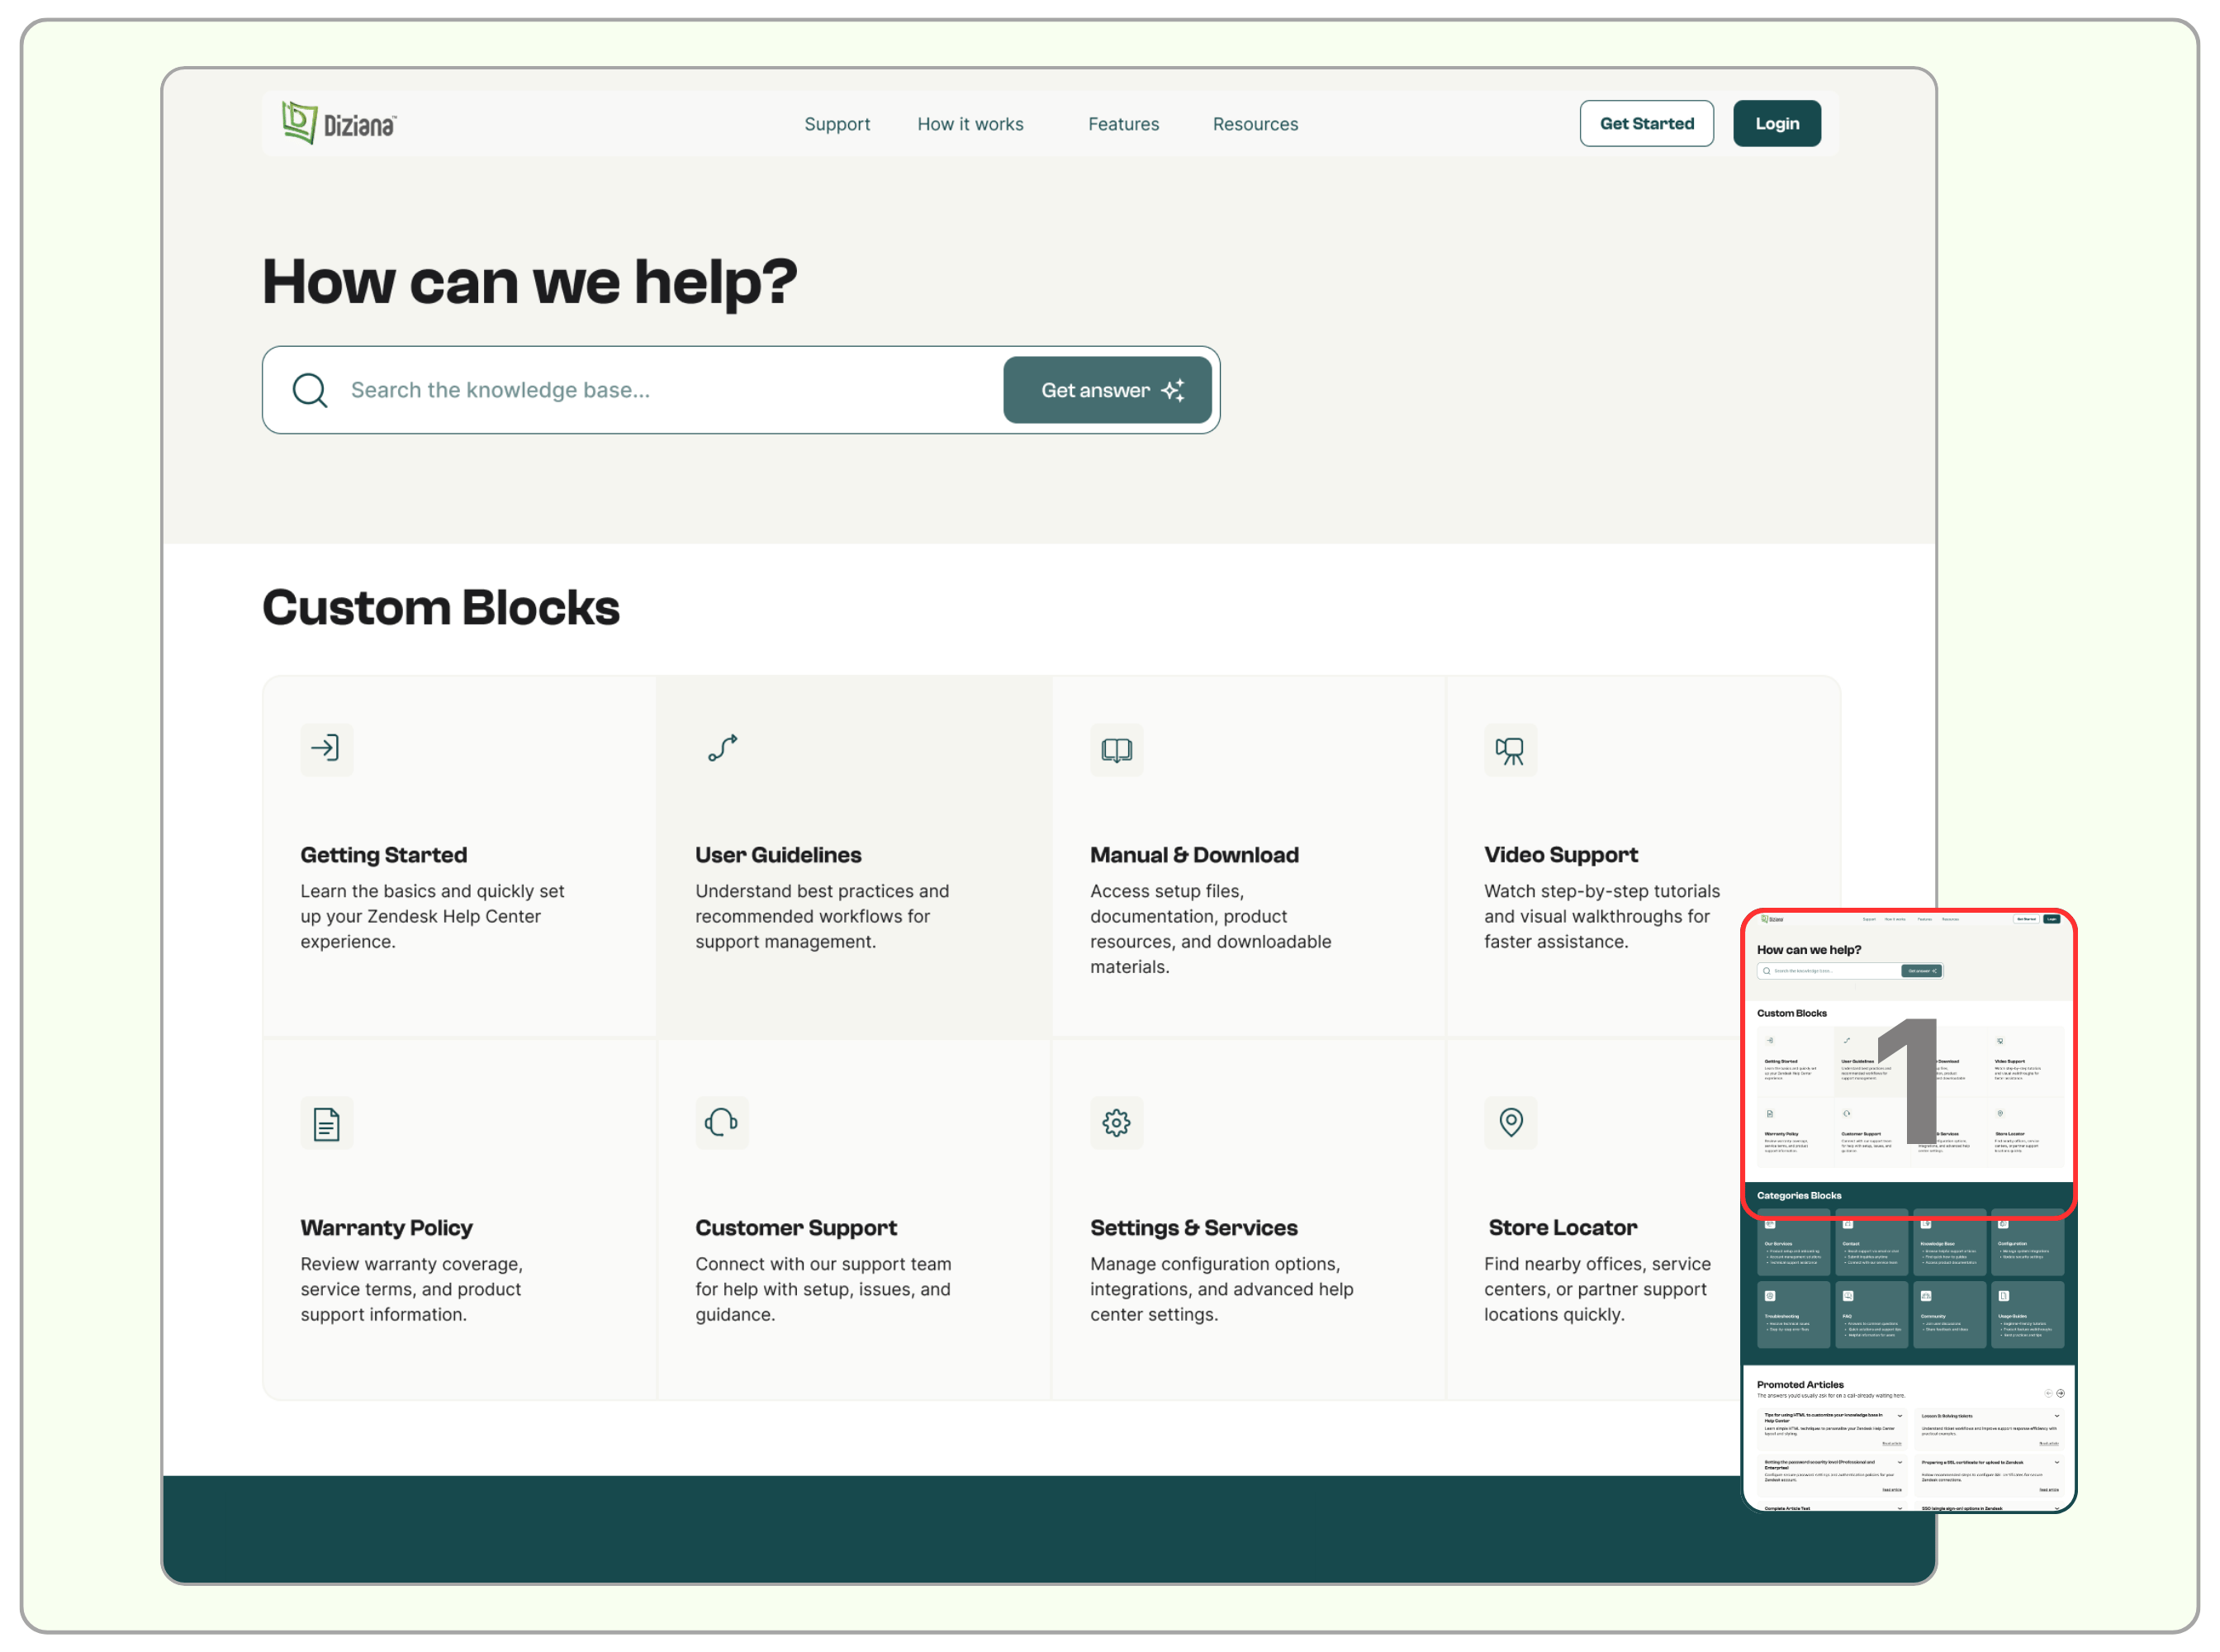Screen dimensions: 2220x1652
Task: Click the User Guidelines route icon
Action: [x=722, y=749]
